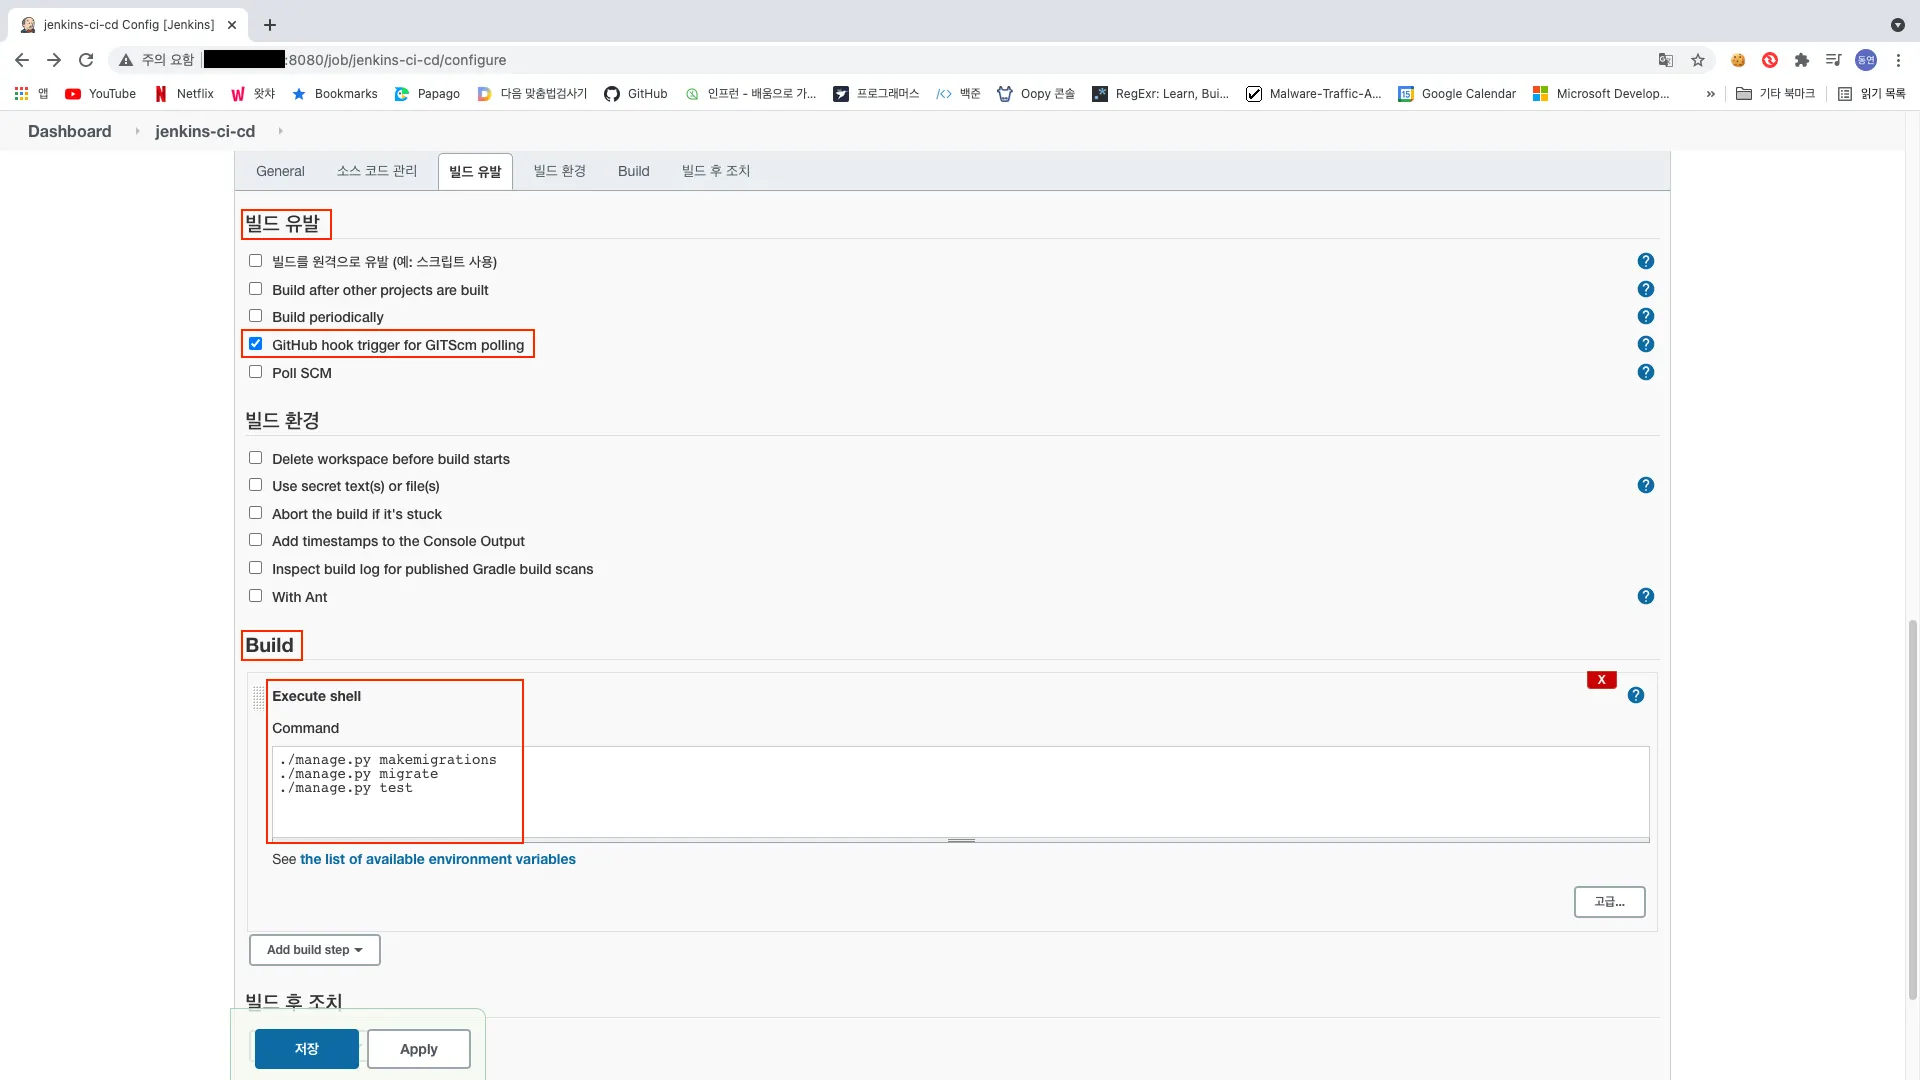Click help icon next to With Ant
Image resolution: width=1920 pixels, height=1080 pixels.
point(1645,596)
